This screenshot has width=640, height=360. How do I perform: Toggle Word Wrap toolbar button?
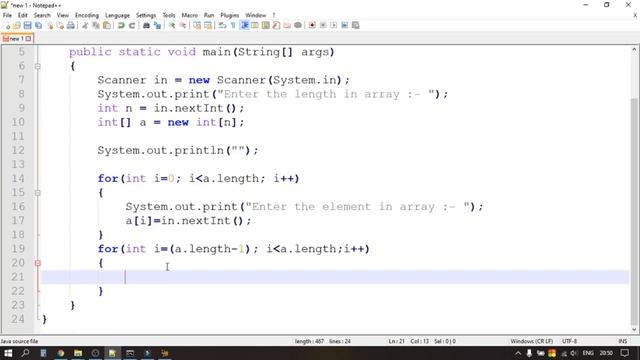222,25
